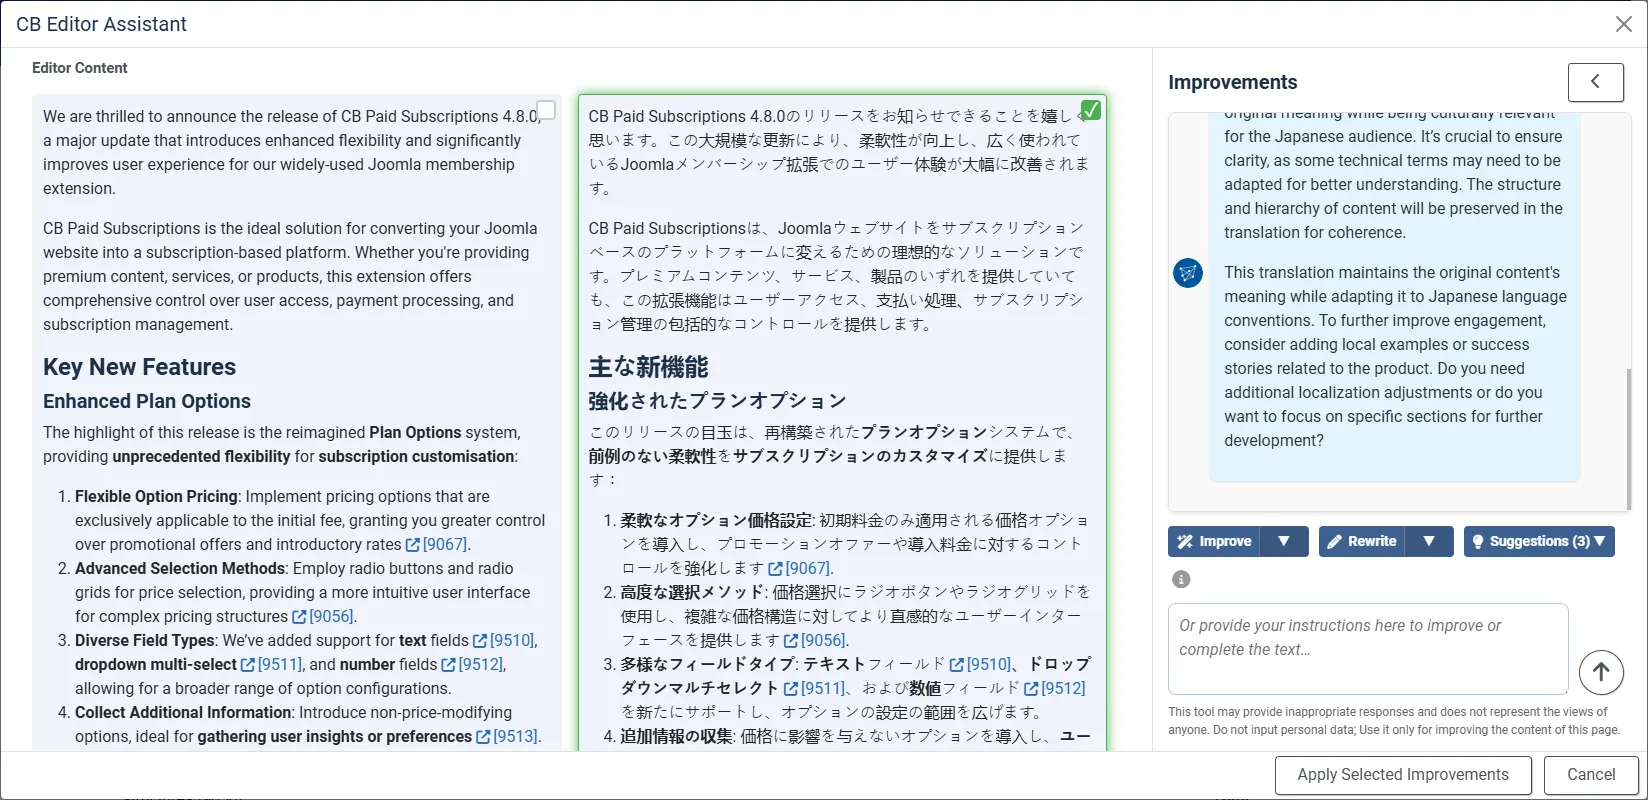The image size is (1648, 800).
Task: Click the info icon below the Improve button
Action: pos(1181,579)
